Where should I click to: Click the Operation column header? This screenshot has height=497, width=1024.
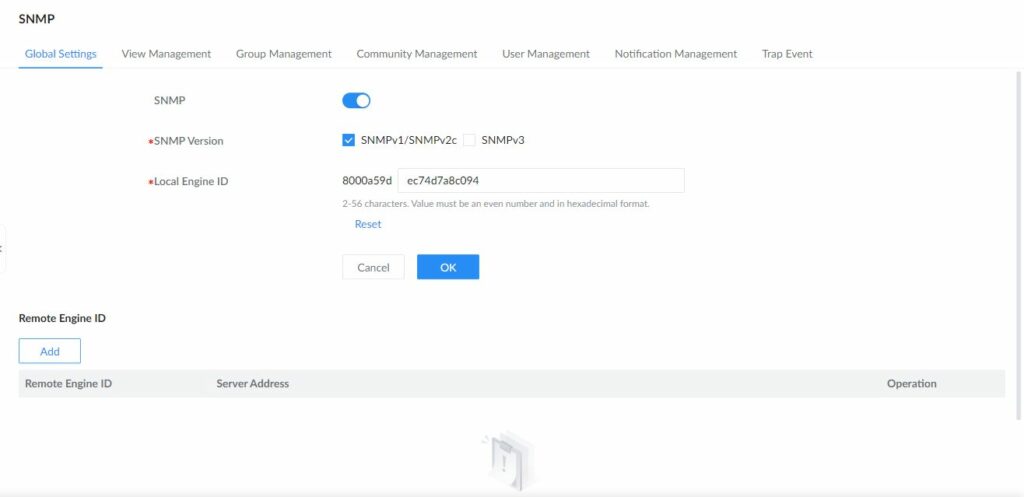tap(911, 384)
